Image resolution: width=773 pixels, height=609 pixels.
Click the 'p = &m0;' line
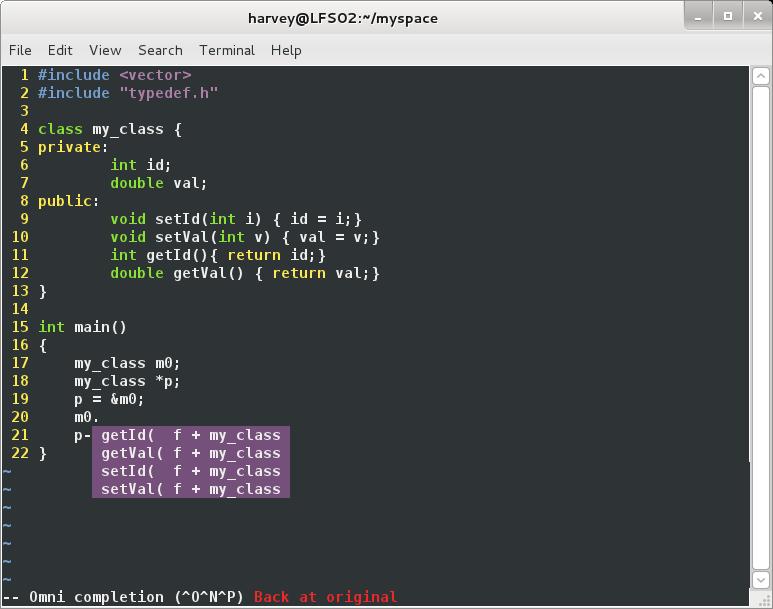109,399
